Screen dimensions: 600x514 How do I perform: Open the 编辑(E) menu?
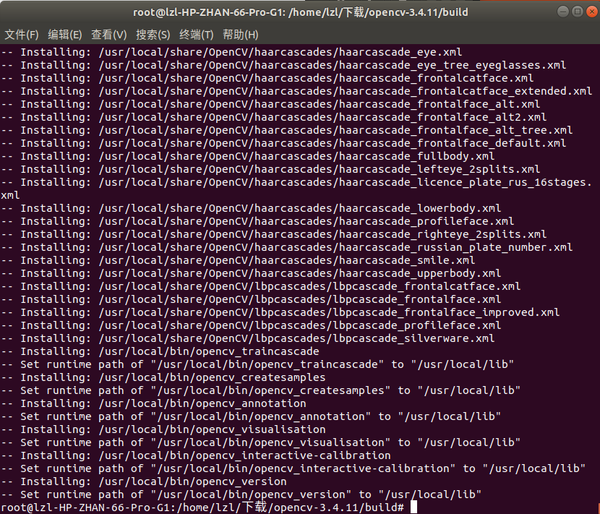click(x=65, y=35)
